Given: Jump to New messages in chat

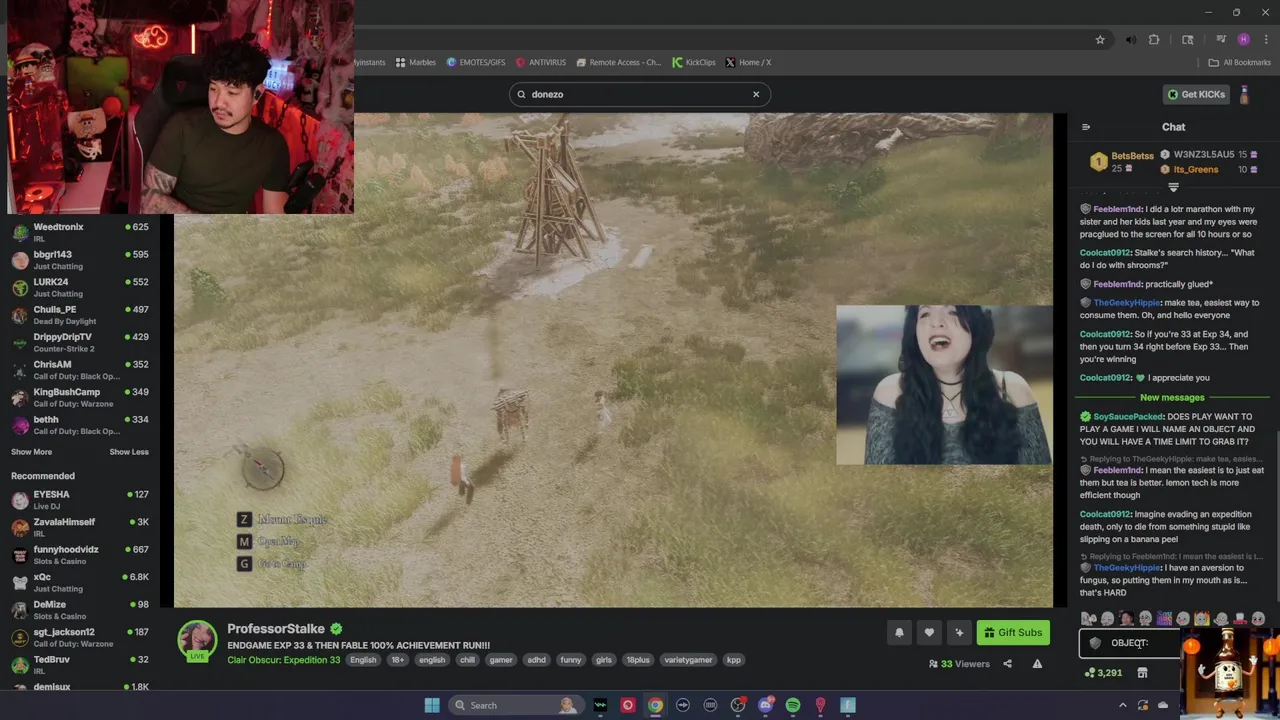Looking at the screenshot, I should click(x=1172, y=398).
